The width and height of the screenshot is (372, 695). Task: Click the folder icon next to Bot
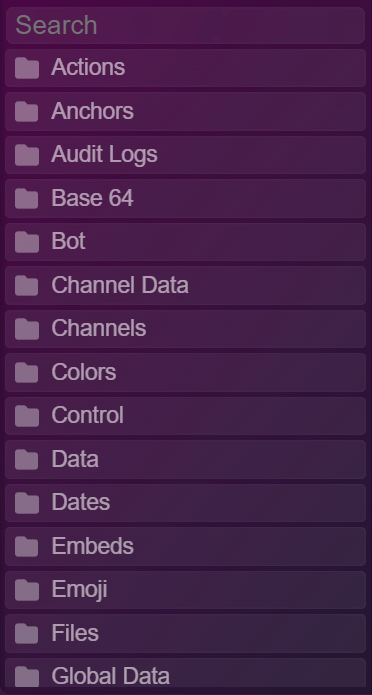[x=27, y=242]
